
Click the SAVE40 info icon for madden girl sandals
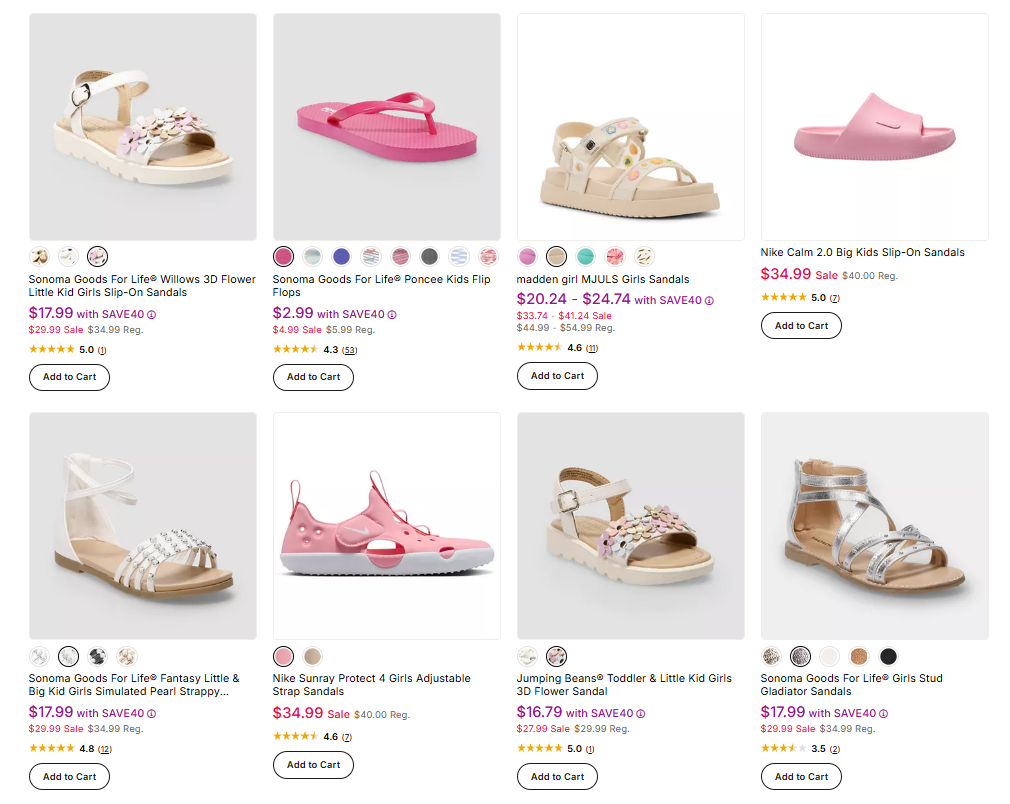click(710, 300)
